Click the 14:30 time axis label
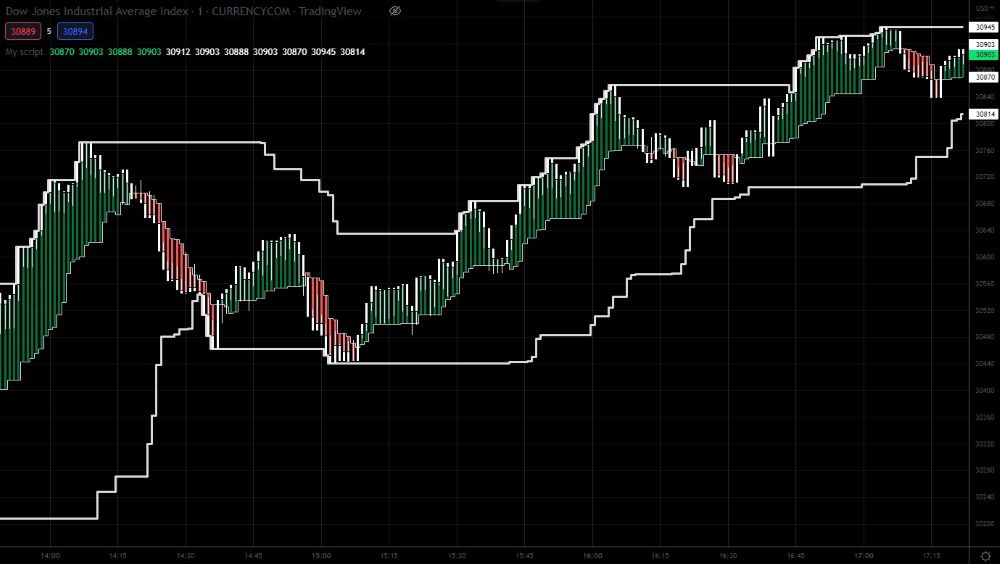The width and height of the screenshot is (1000, 564). point(186,556)
